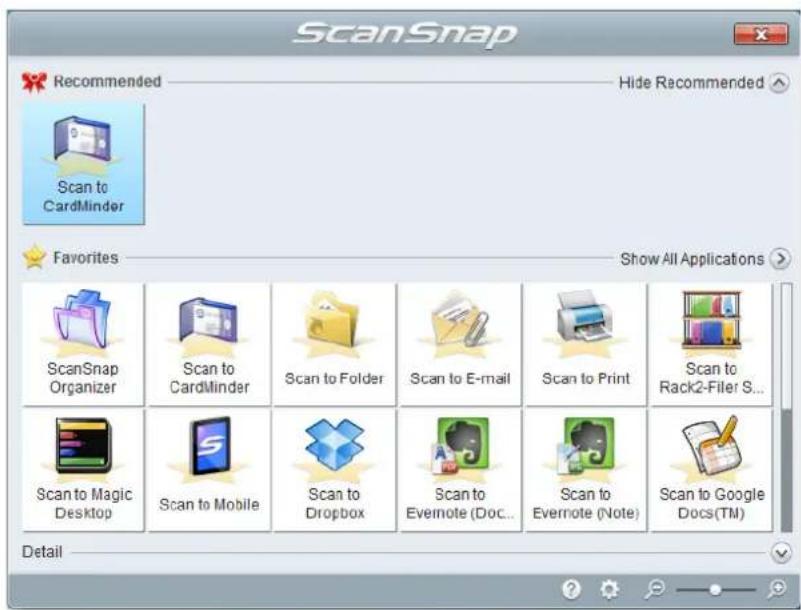Open Scan to Evernote (Document) icon

460,470
